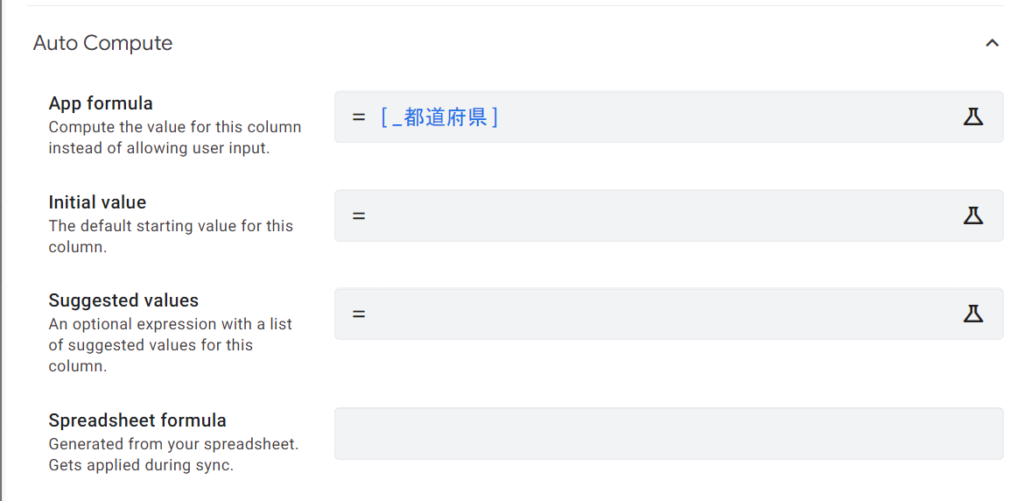Click the Suggested values flask icon

[973, 313]
